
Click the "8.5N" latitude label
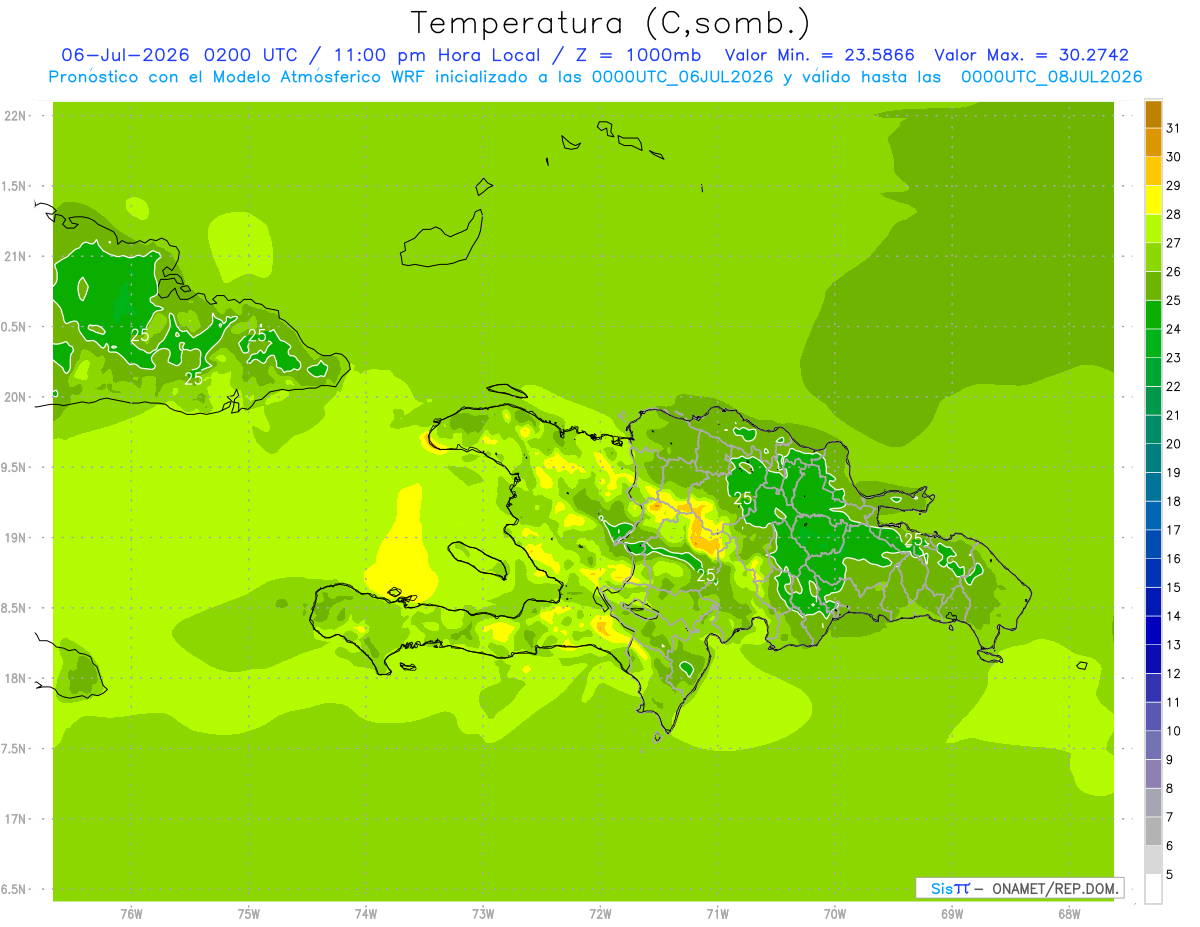coord(15,609)
